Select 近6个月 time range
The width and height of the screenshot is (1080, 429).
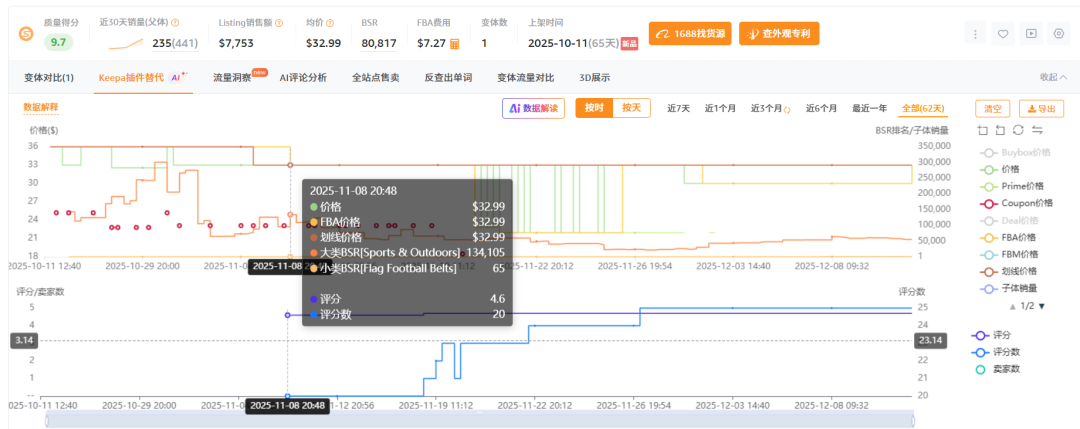[x=821, y=108]
